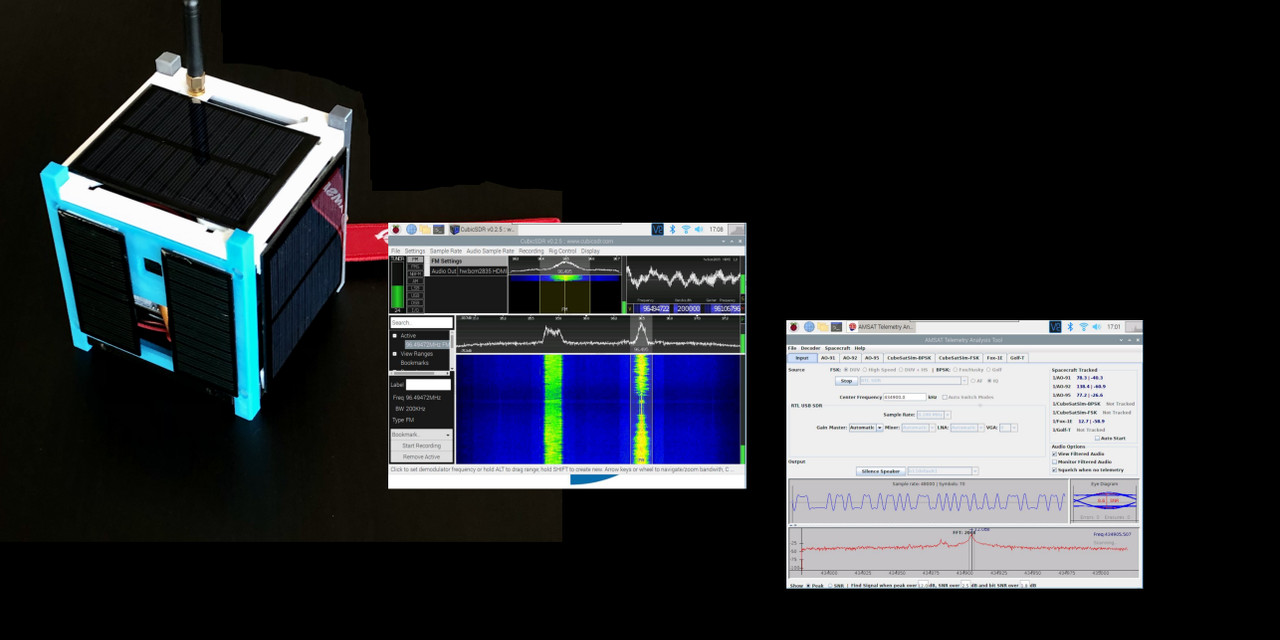Open the Bookmark dropdown in CubicSDR
This screenshot has width=1280, height=640.
[x=421, y=435]
